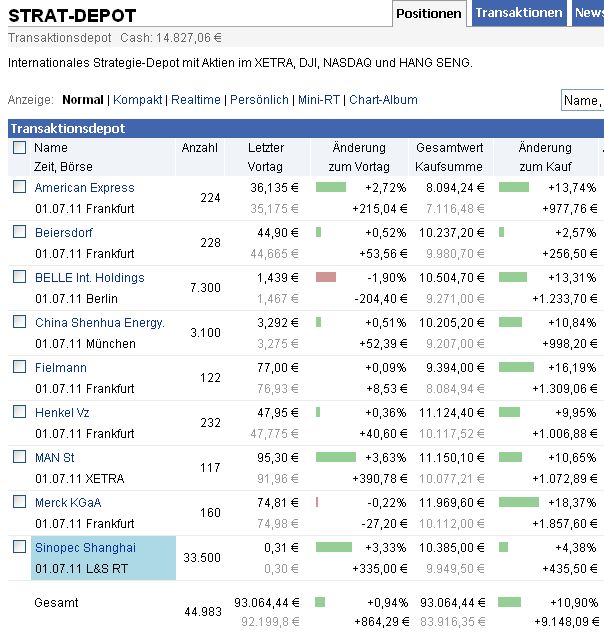
Task: Click Merck KGaA purchase change bar +18,37%
Action: click(519, 502)
